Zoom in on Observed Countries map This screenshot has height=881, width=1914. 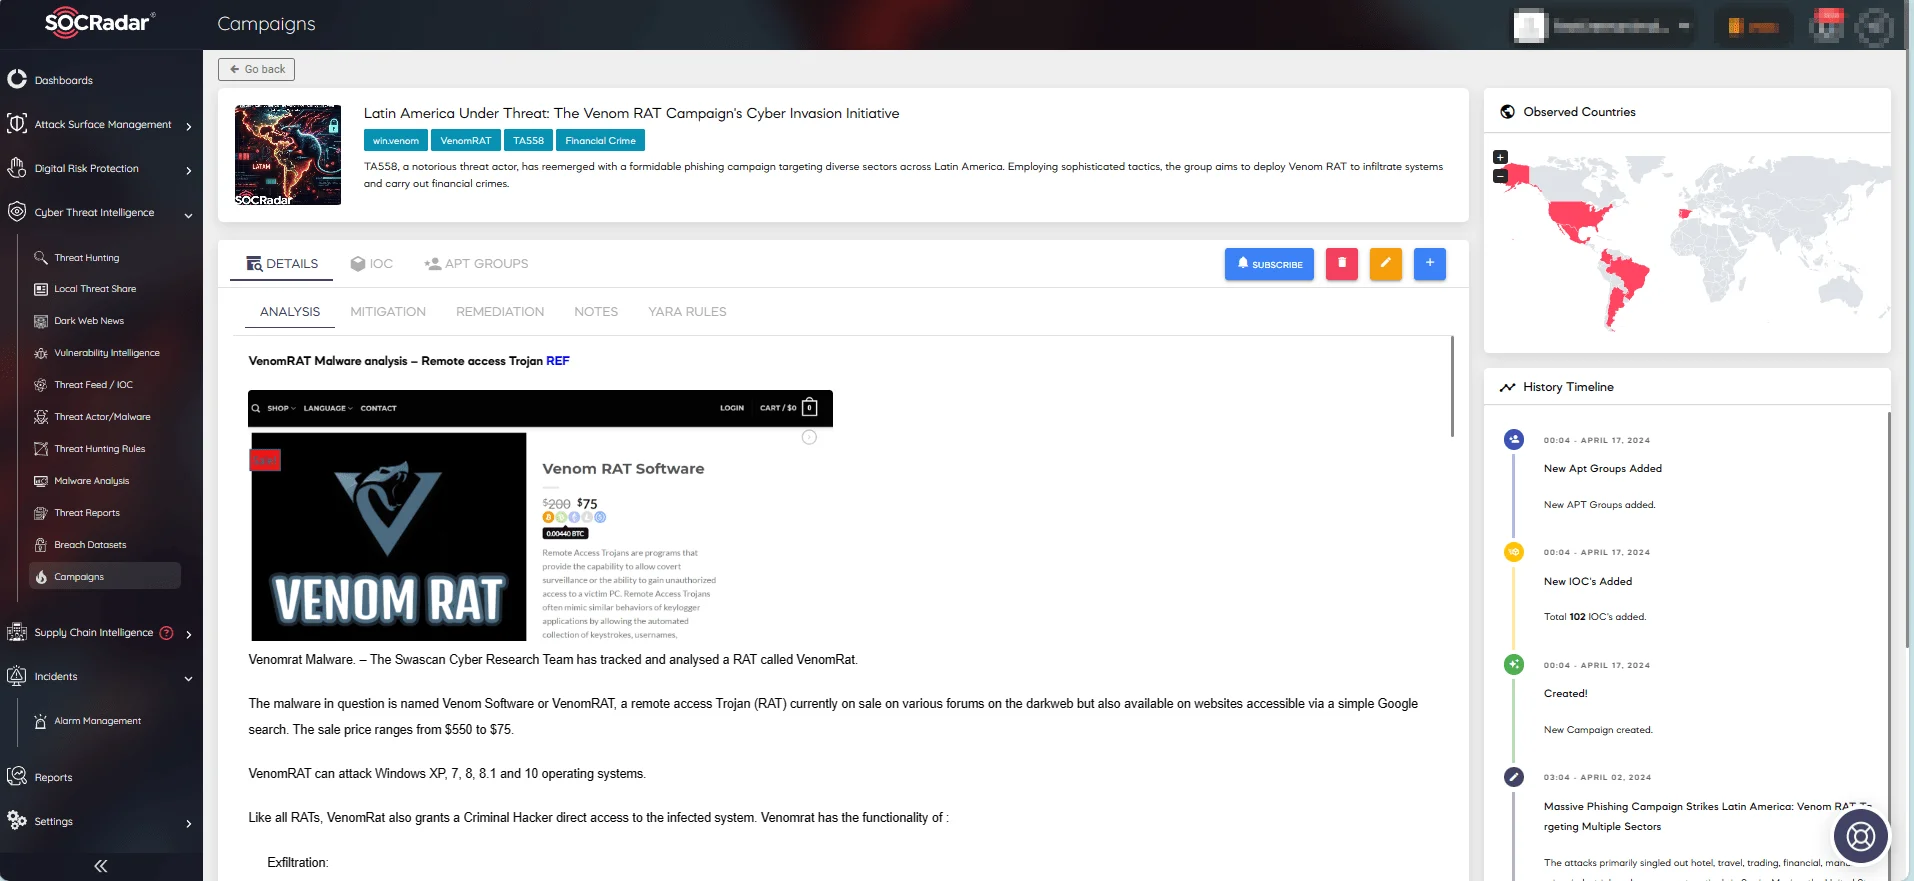1500,157
